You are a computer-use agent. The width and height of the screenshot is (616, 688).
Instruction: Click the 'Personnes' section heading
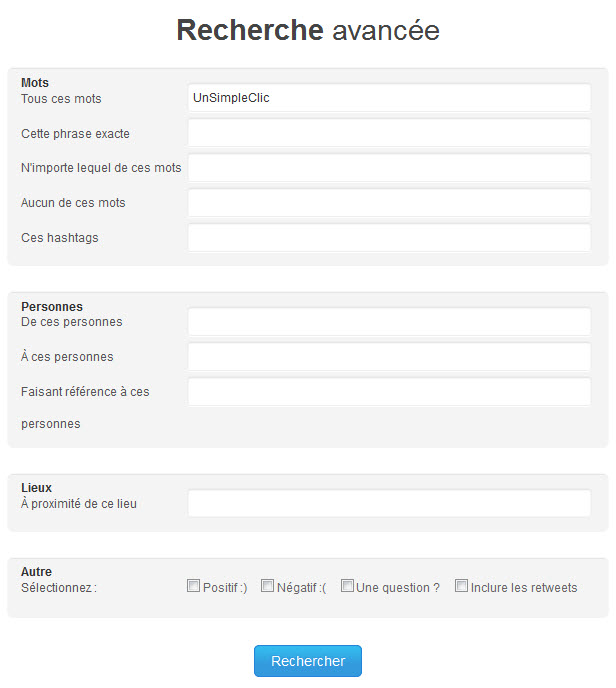click(52, 306)
